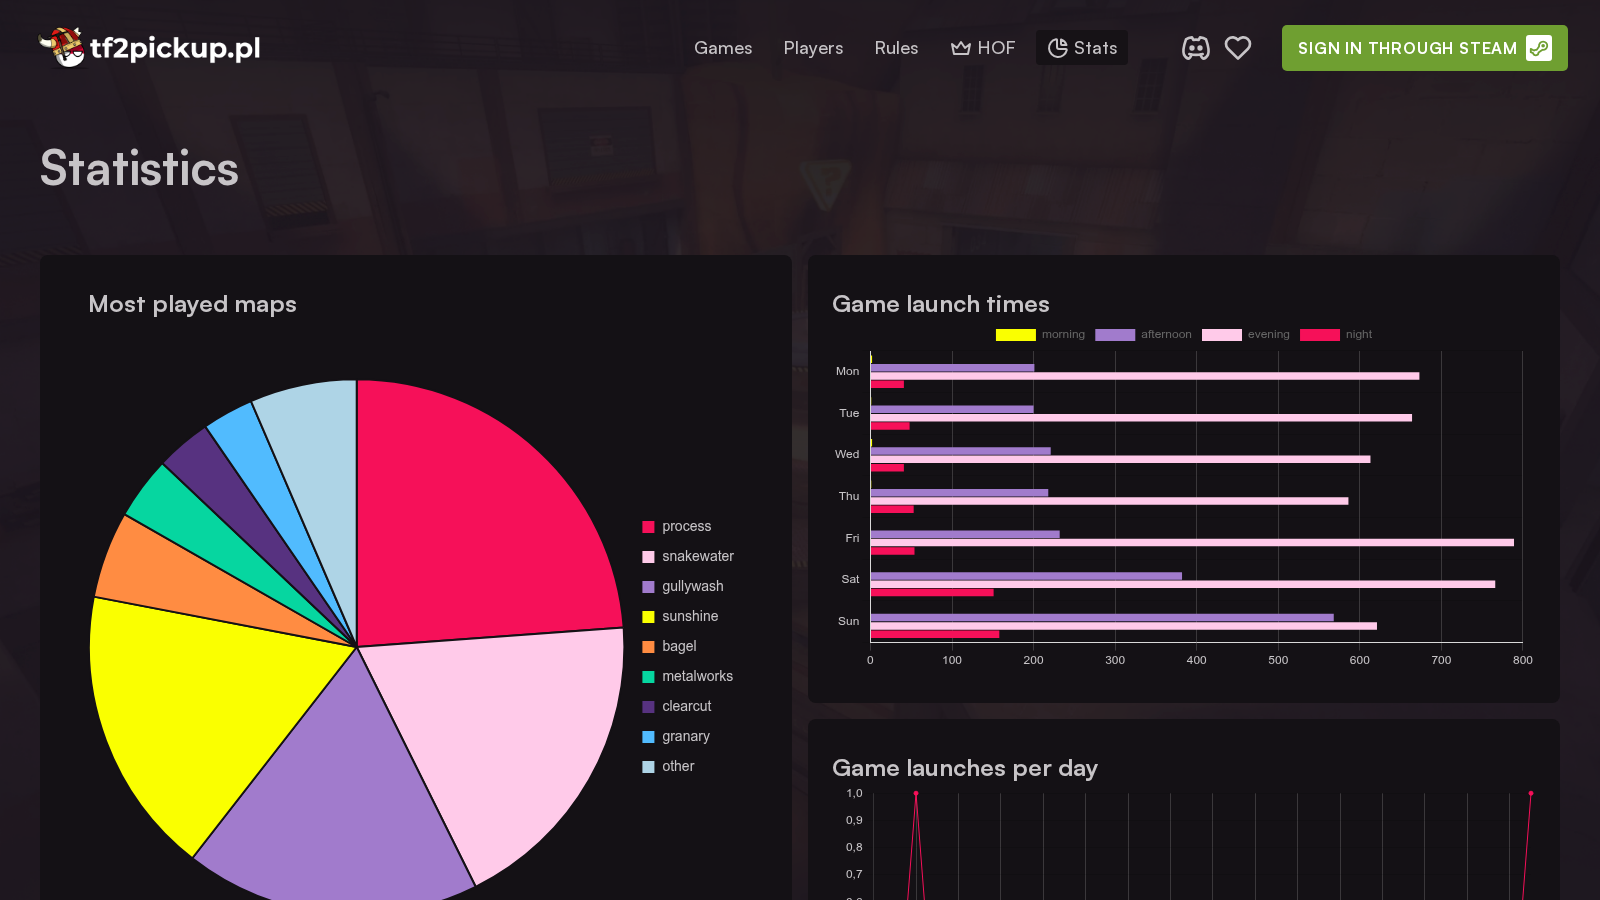Select the Stats pie-chart icon in navigation

coord(1057,47)
